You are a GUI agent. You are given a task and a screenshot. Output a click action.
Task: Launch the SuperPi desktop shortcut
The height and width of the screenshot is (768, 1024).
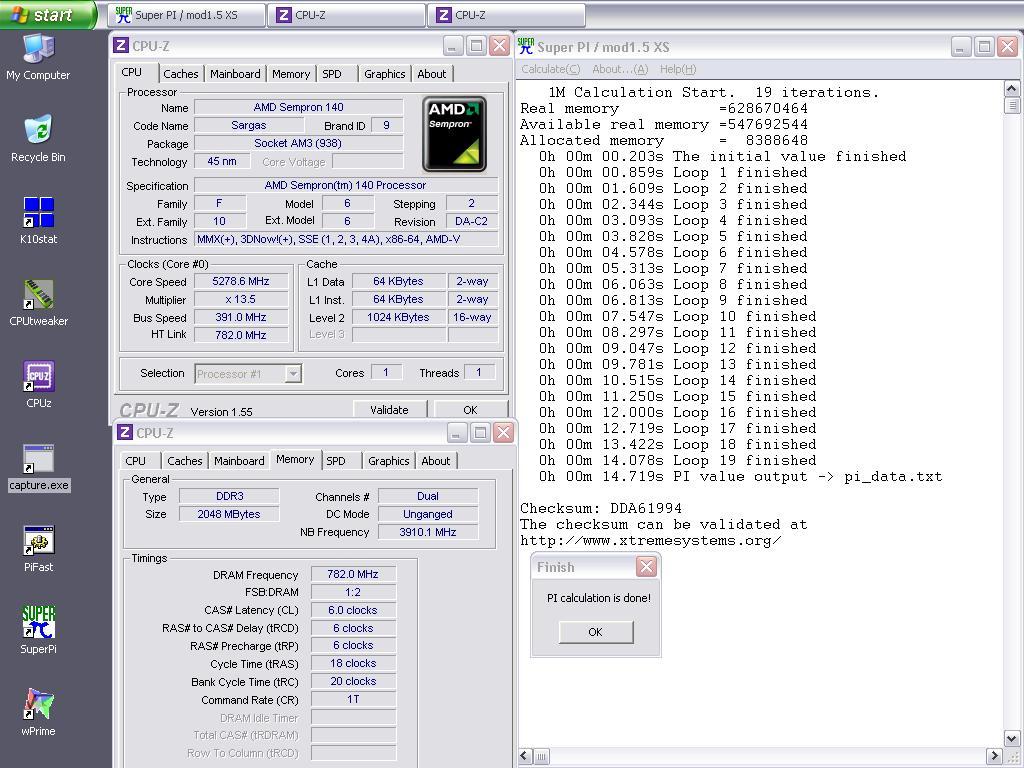[x=39, y=630]
